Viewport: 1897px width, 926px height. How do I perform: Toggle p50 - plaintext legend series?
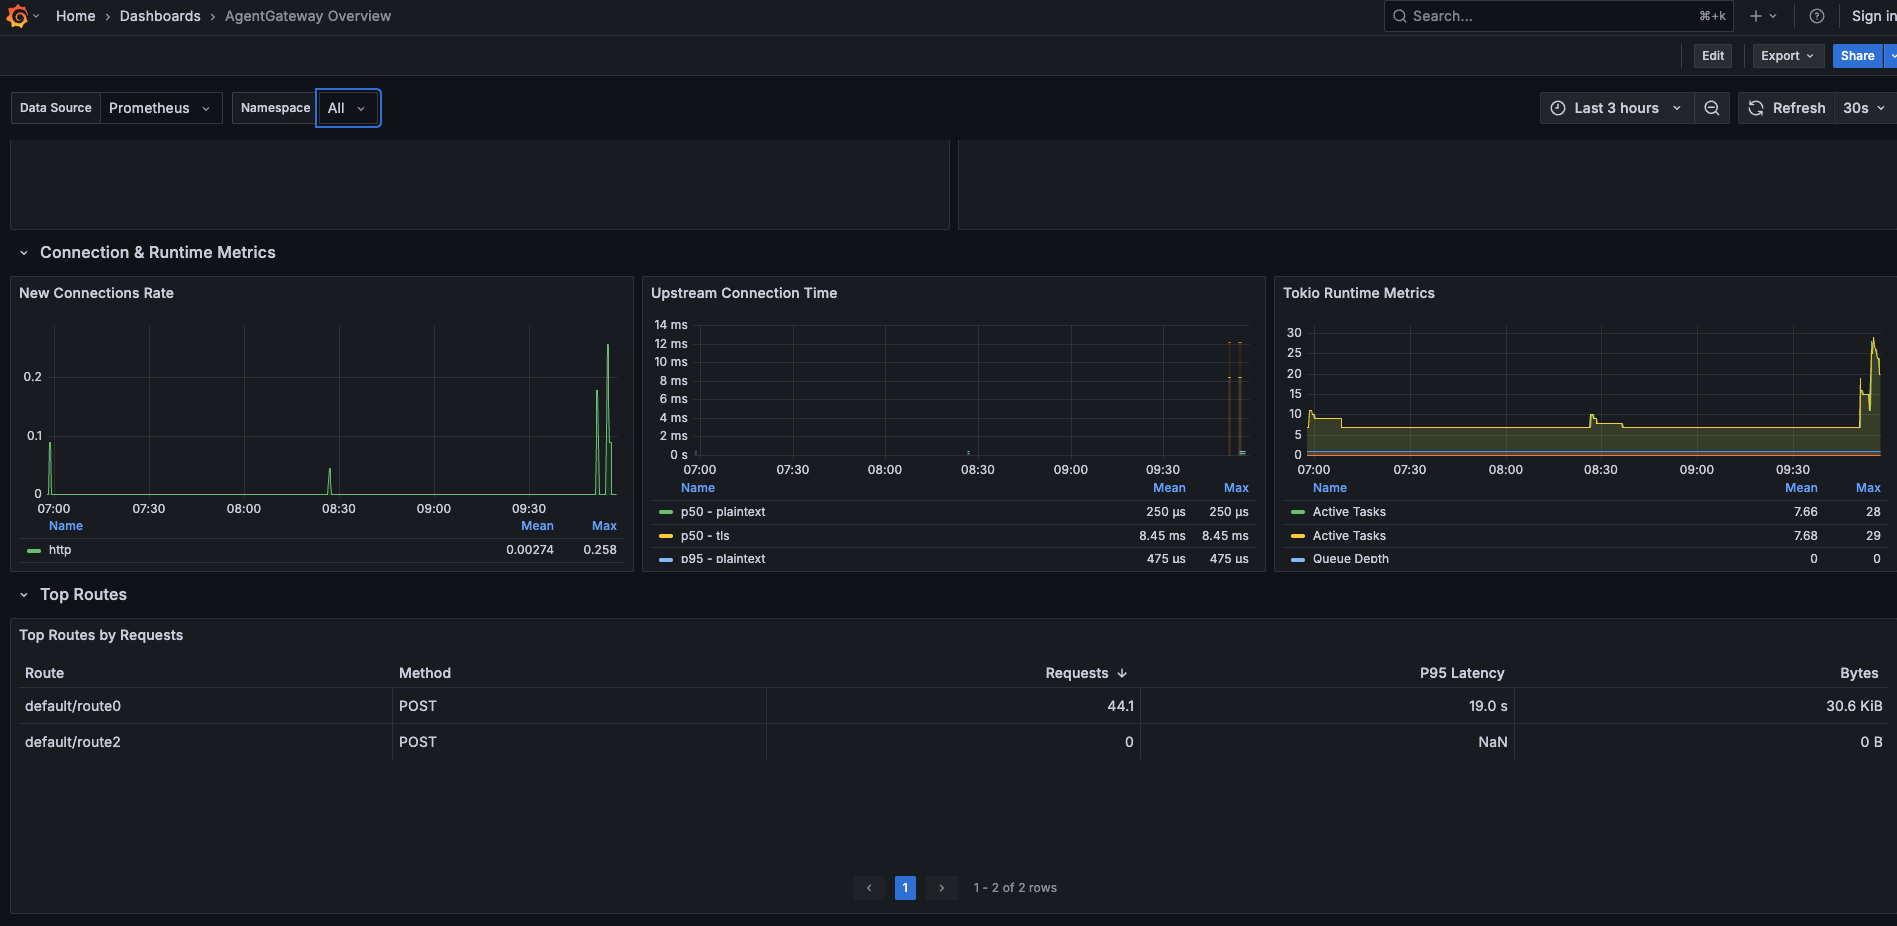coord(723,512)
